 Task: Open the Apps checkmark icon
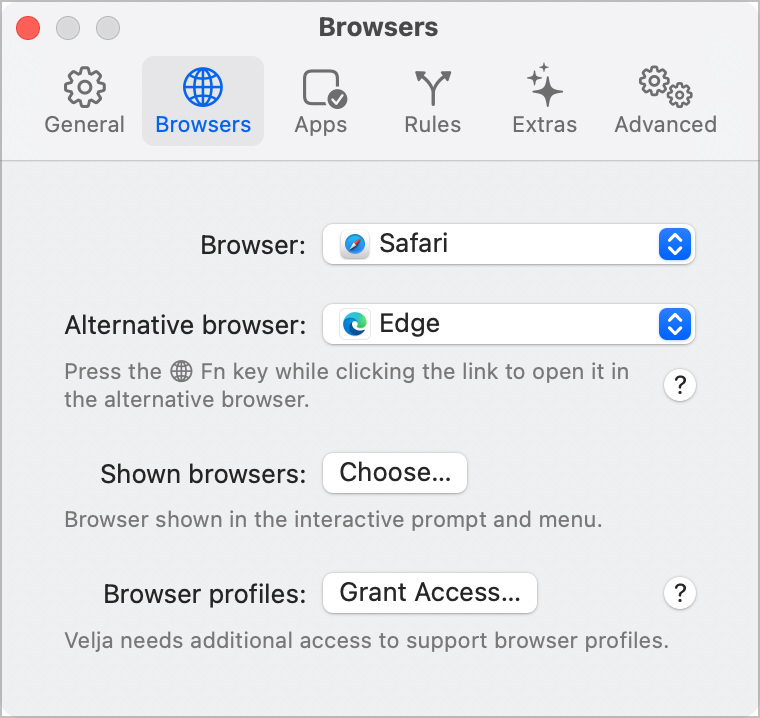coord(323,89)
